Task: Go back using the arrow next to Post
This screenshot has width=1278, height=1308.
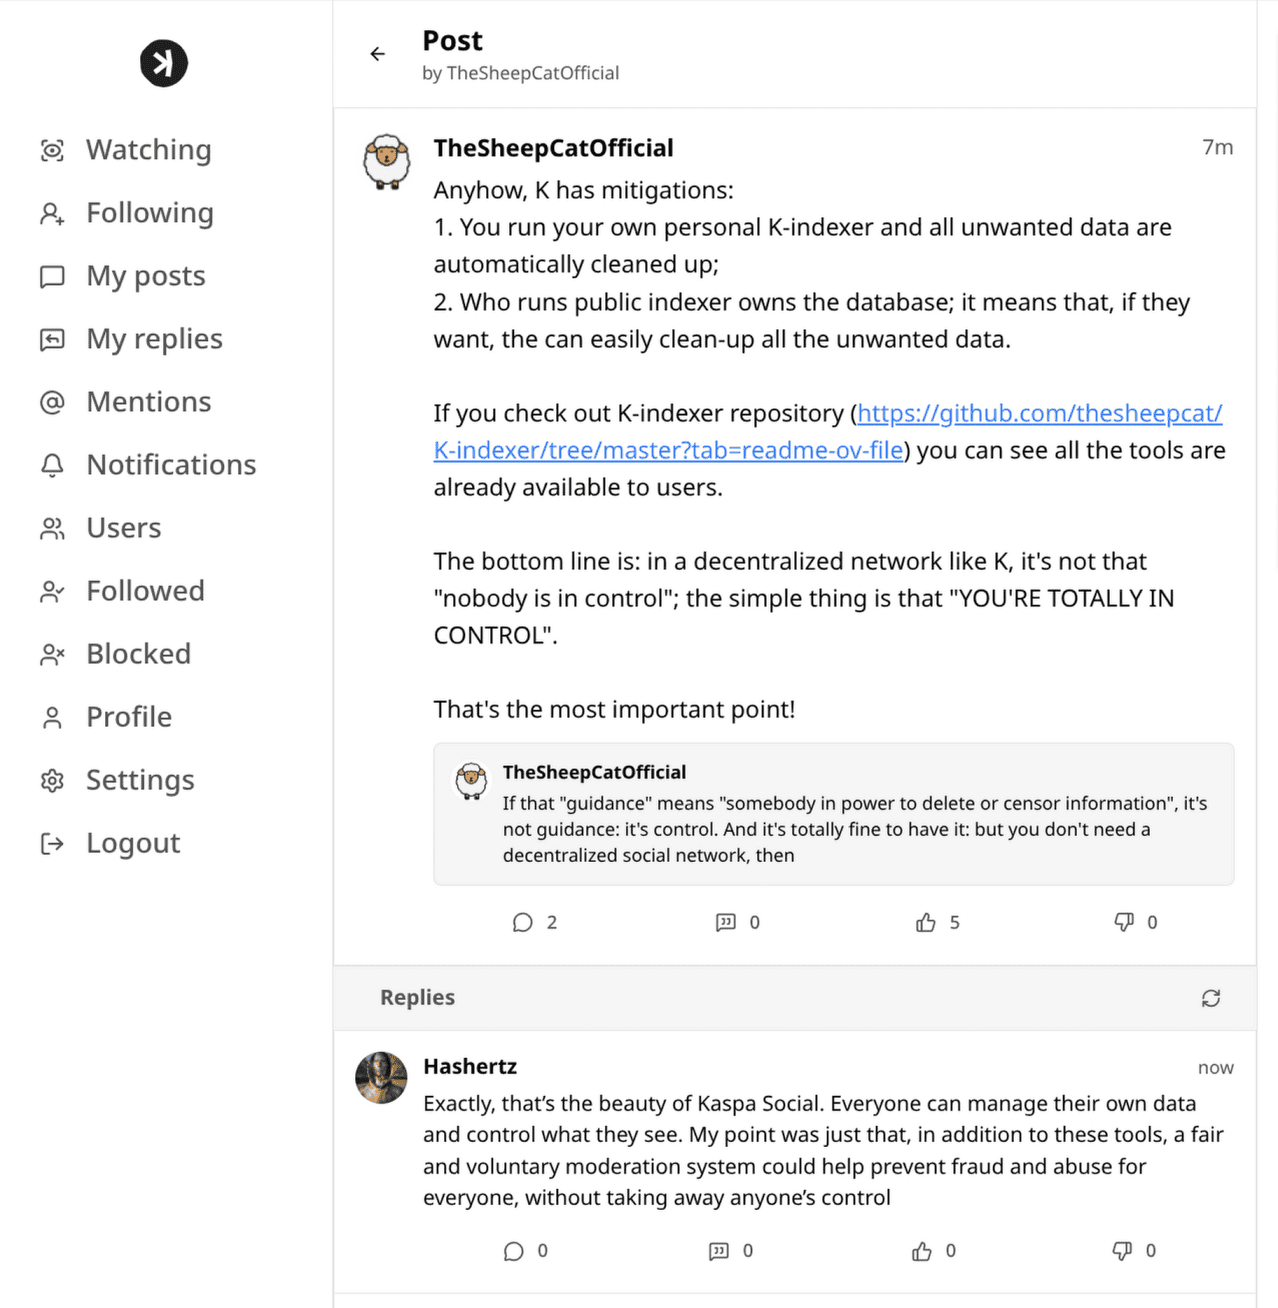Action: click(377, 54)
